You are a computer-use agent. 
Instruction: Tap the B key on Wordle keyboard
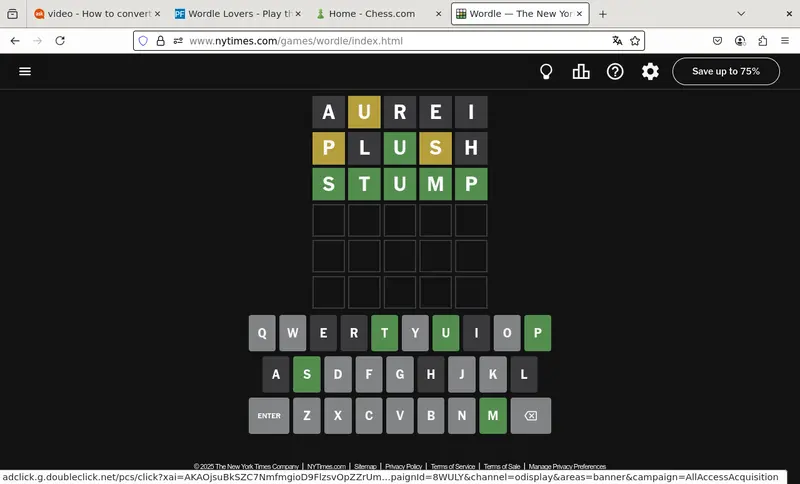pos(431,416)
